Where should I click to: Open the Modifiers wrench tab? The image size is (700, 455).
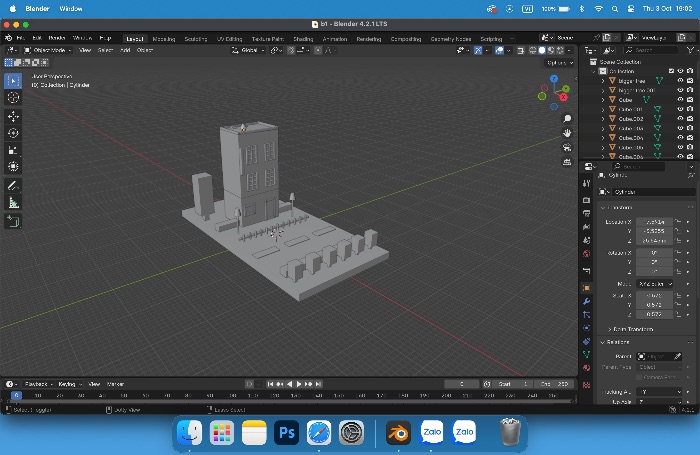(x=587, y=301)
